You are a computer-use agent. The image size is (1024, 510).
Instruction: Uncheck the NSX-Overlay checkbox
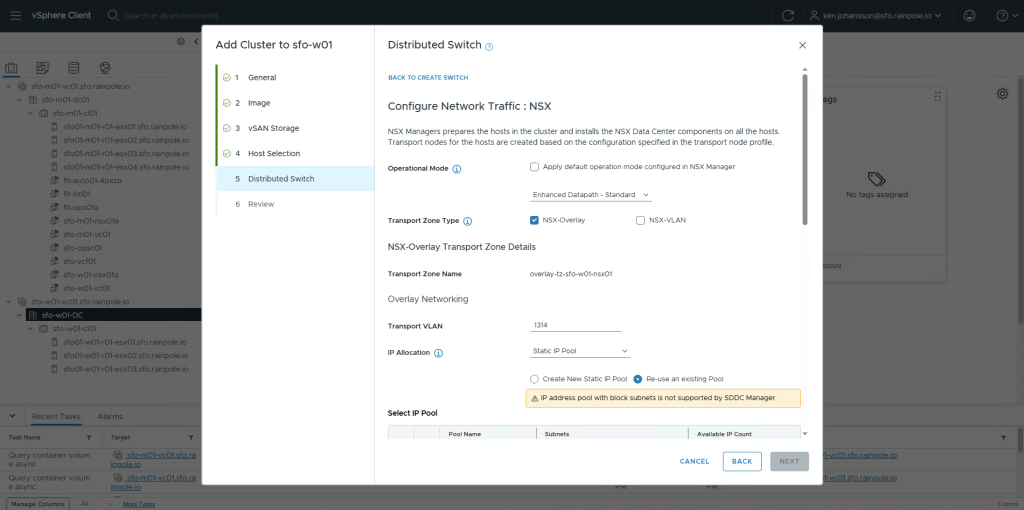[535, 220]
